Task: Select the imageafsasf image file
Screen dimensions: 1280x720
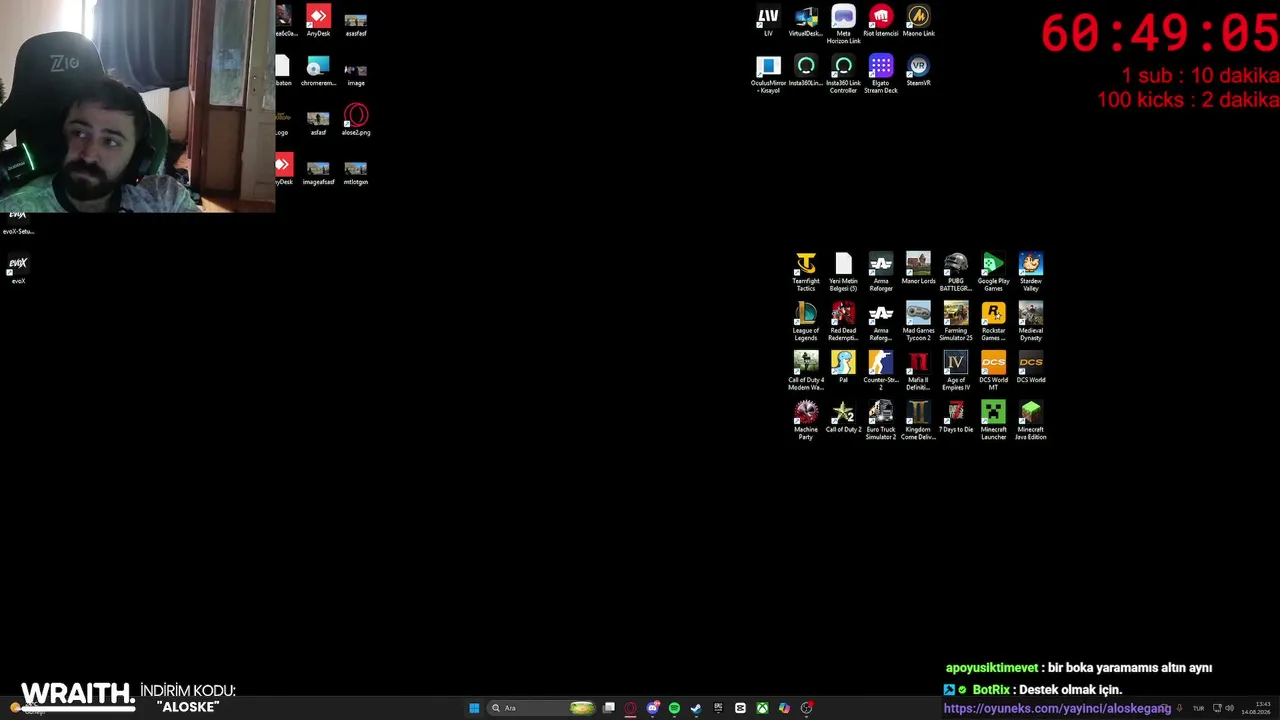Action: (318, 172)
